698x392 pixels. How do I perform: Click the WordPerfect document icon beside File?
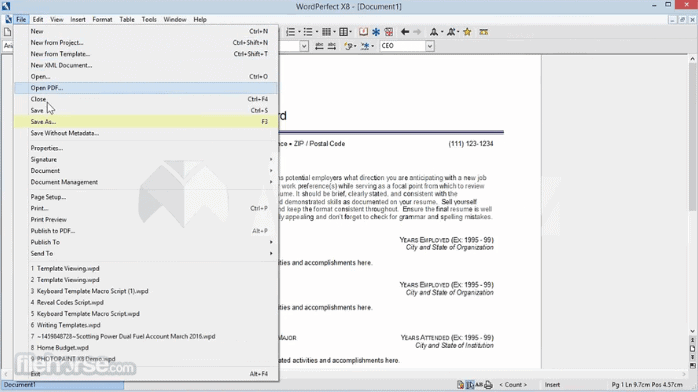point(8,20)
